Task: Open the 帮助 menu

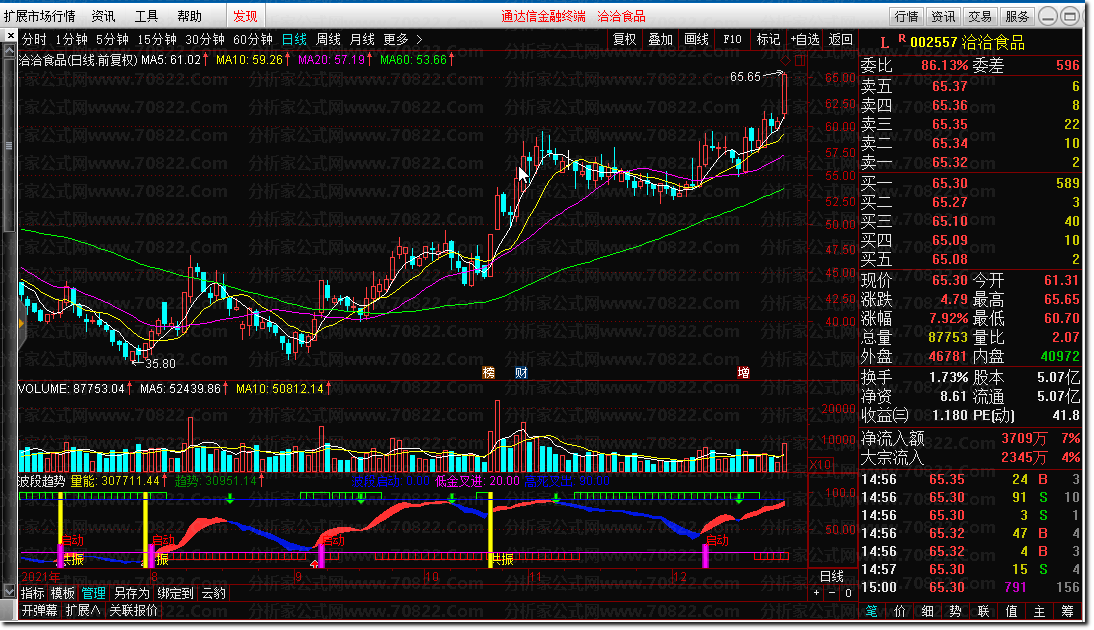Action: coord(189,16)
